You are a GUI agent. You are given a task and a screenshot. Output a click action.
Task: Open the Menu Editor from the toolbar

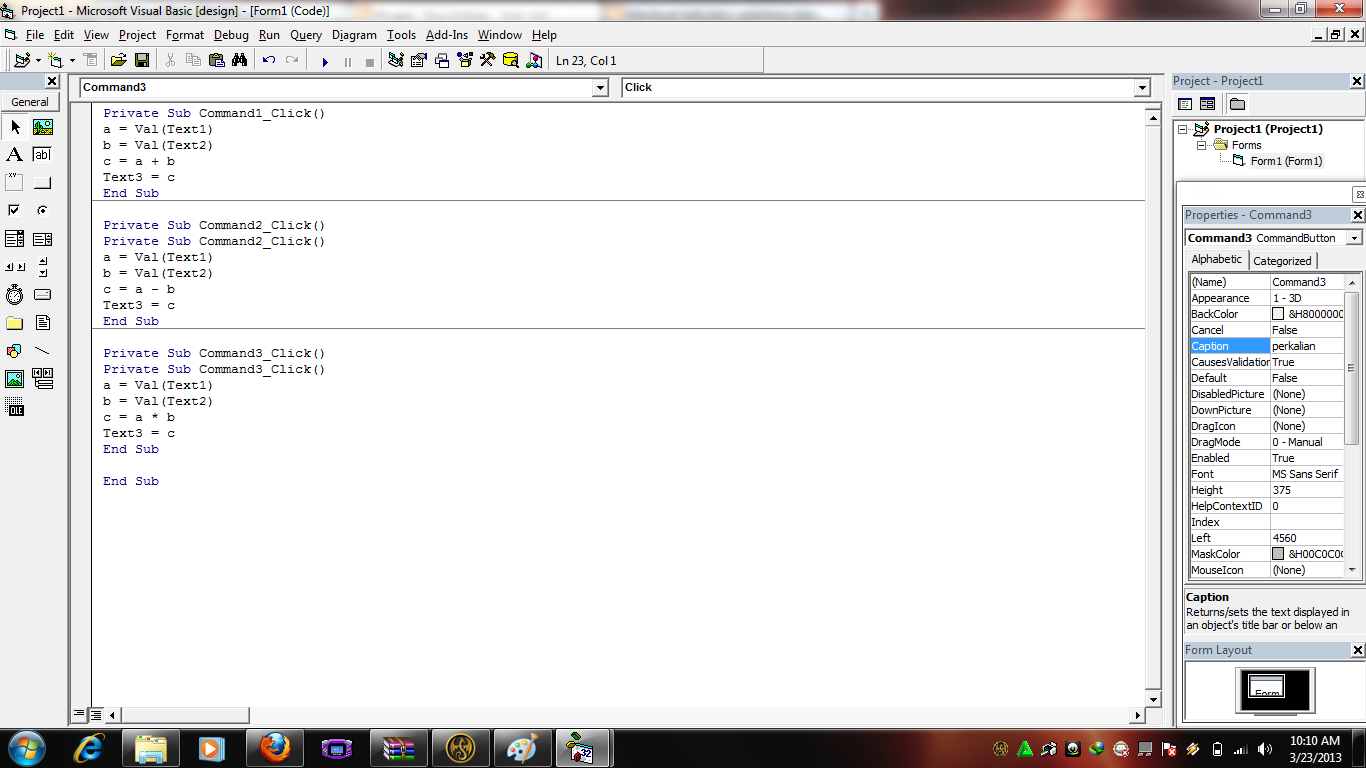pos(90,60)
